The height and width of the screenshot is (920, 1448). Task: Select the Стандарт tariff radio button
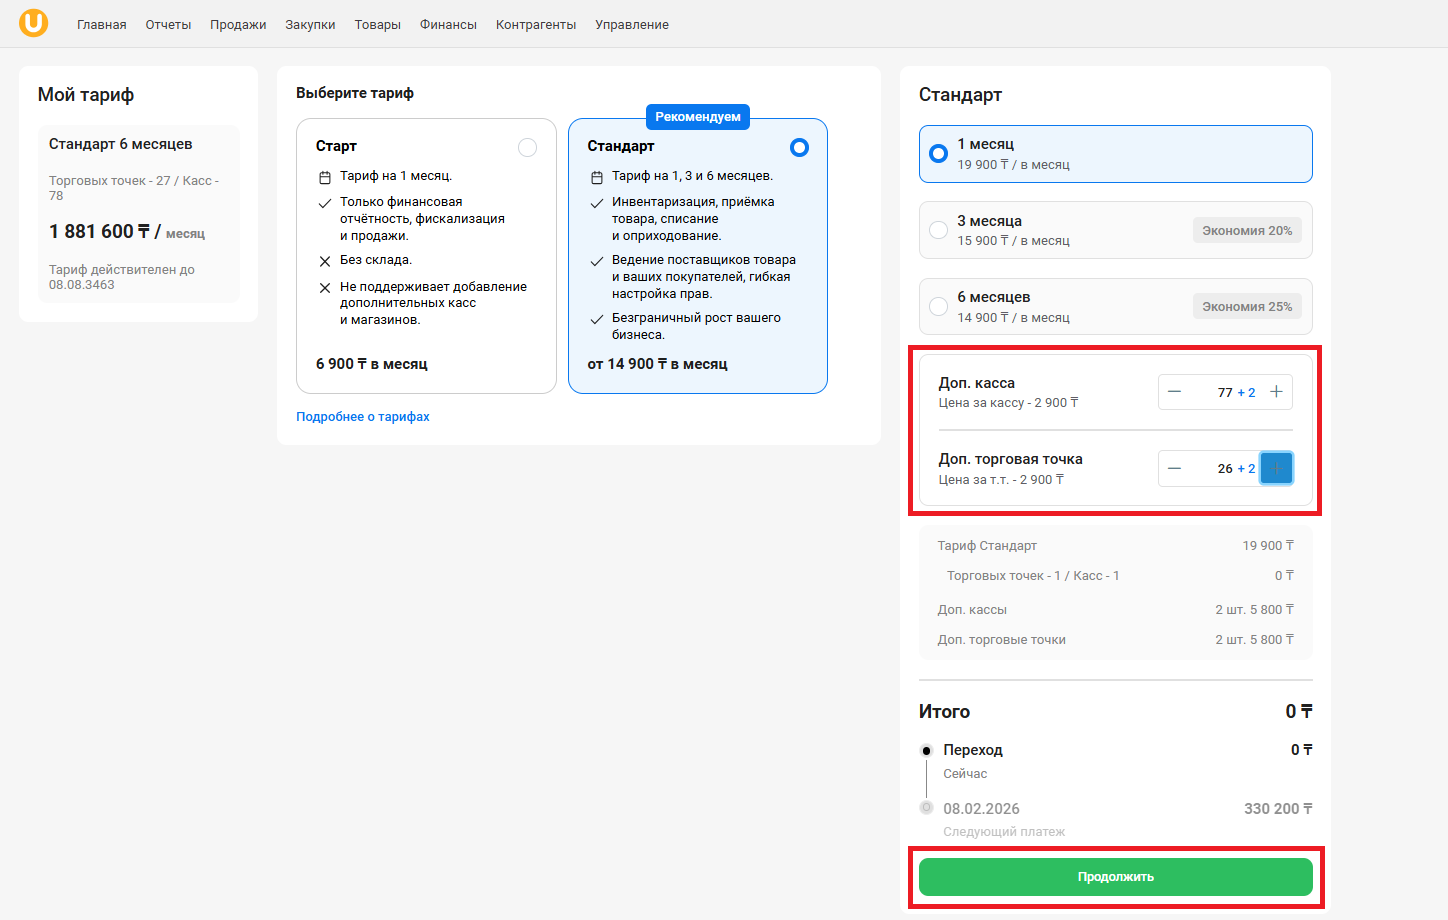point(799,147)
